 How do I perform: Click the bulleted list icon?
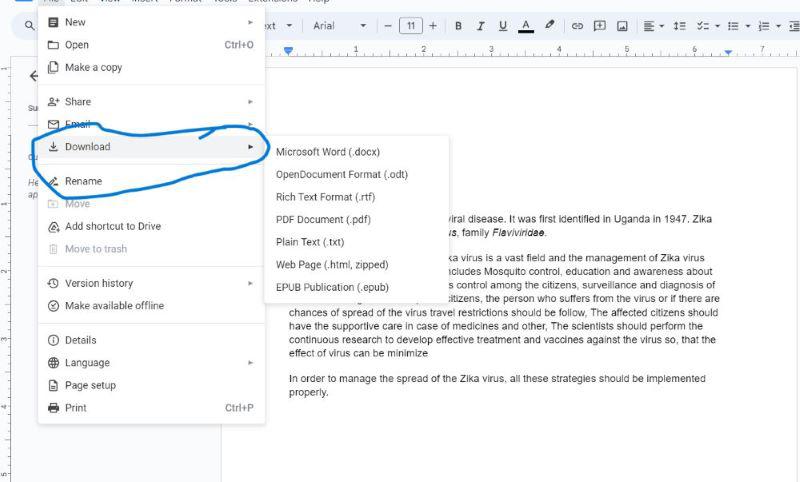733,26
